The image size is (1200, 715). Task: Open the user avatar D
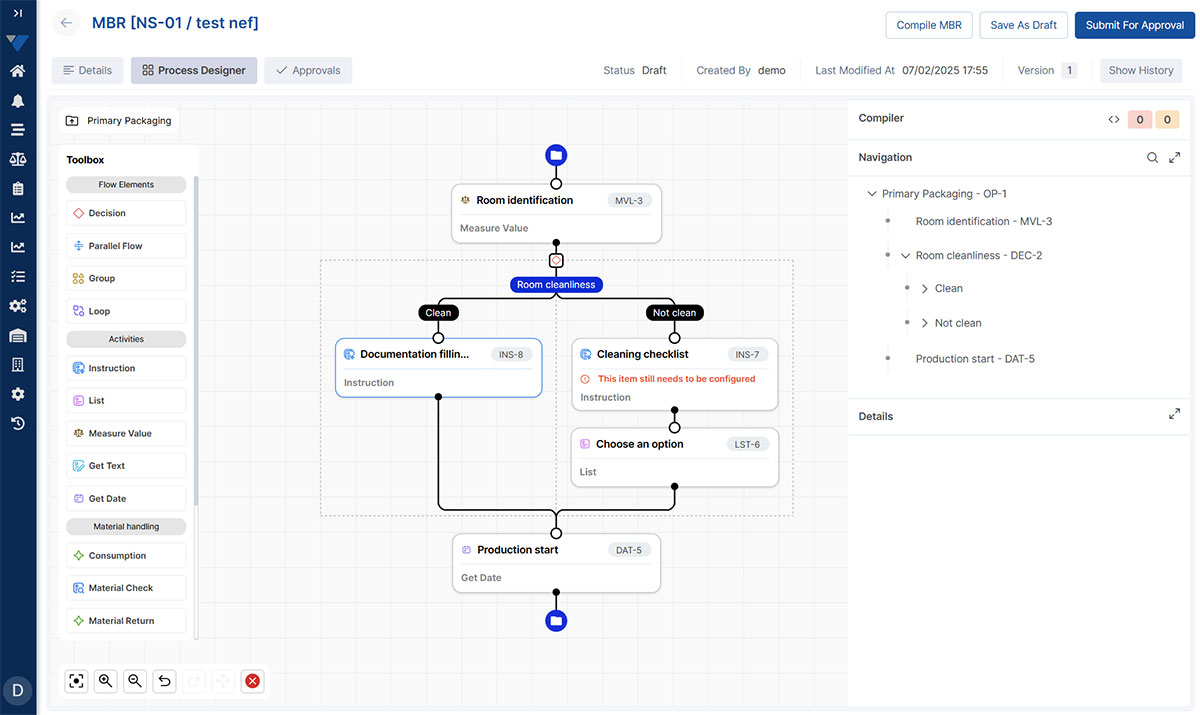(17, 690)
